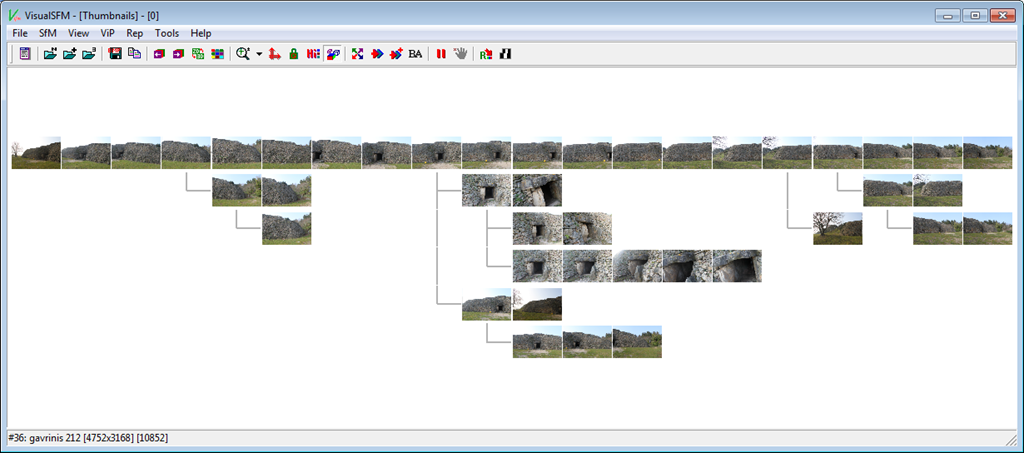Open the SfM menu
Viewport: 1024px width, 453px height.
48,33
